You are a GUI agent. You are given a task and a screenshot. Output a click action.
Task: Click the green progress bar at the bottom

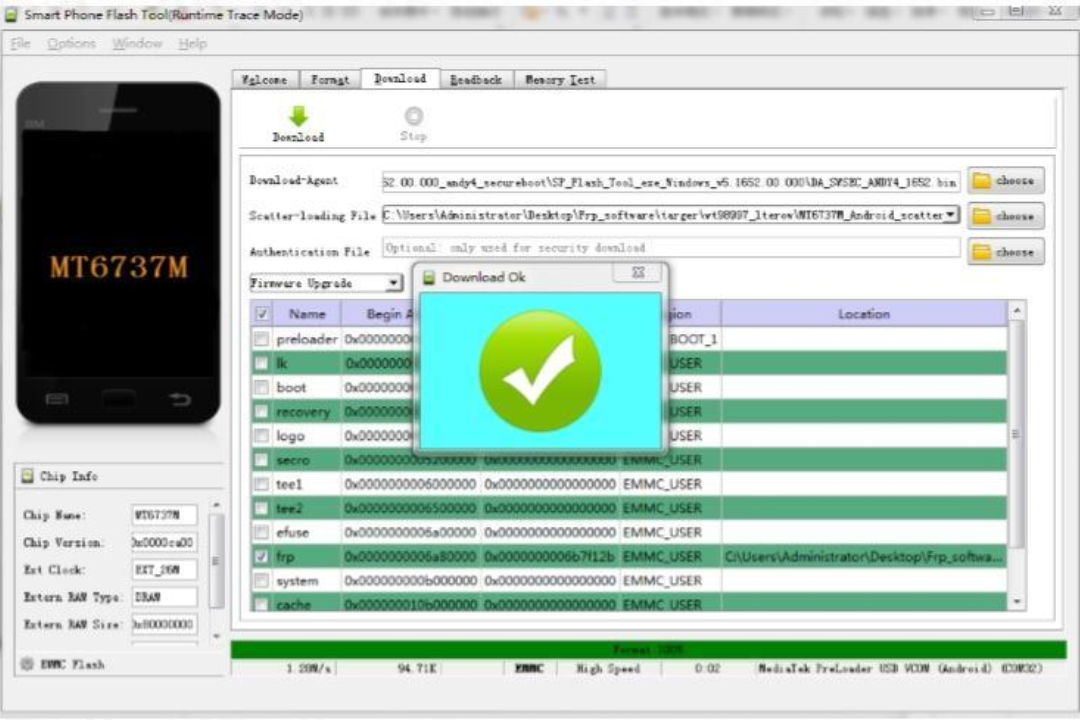pyautogui.click(x=648, y=649)
